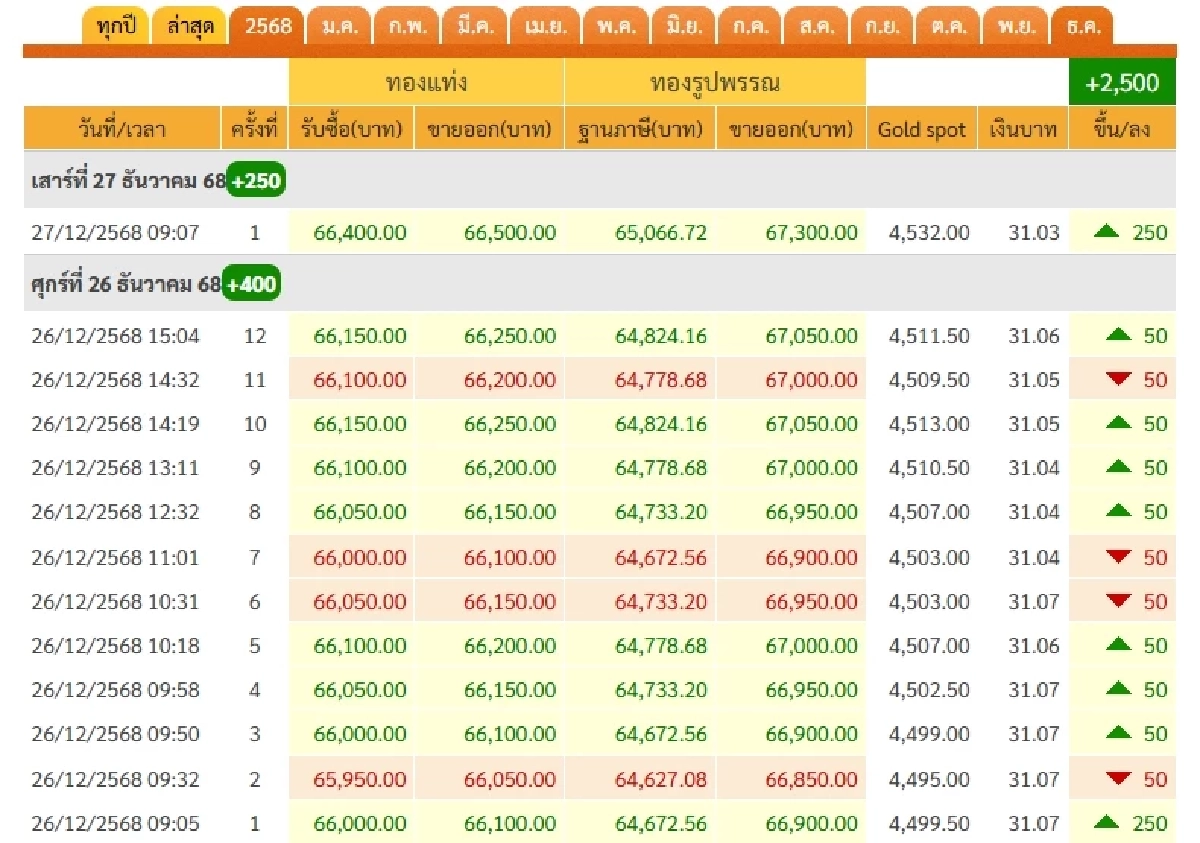The image size is (1200, 843).
Task: Click the +250 badge for Saturday 27 December
Action: (x=256, y=181)
